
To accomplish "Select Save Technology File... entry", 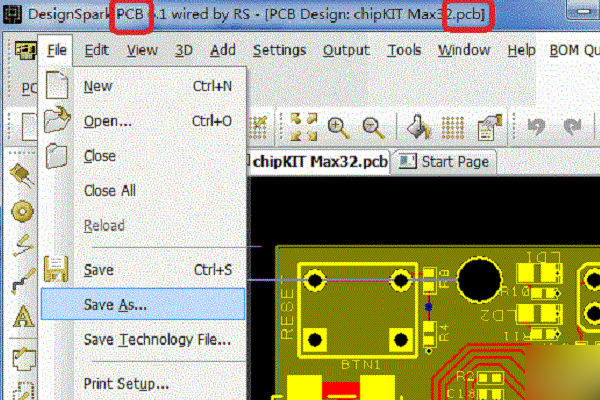I will (143, 340).
